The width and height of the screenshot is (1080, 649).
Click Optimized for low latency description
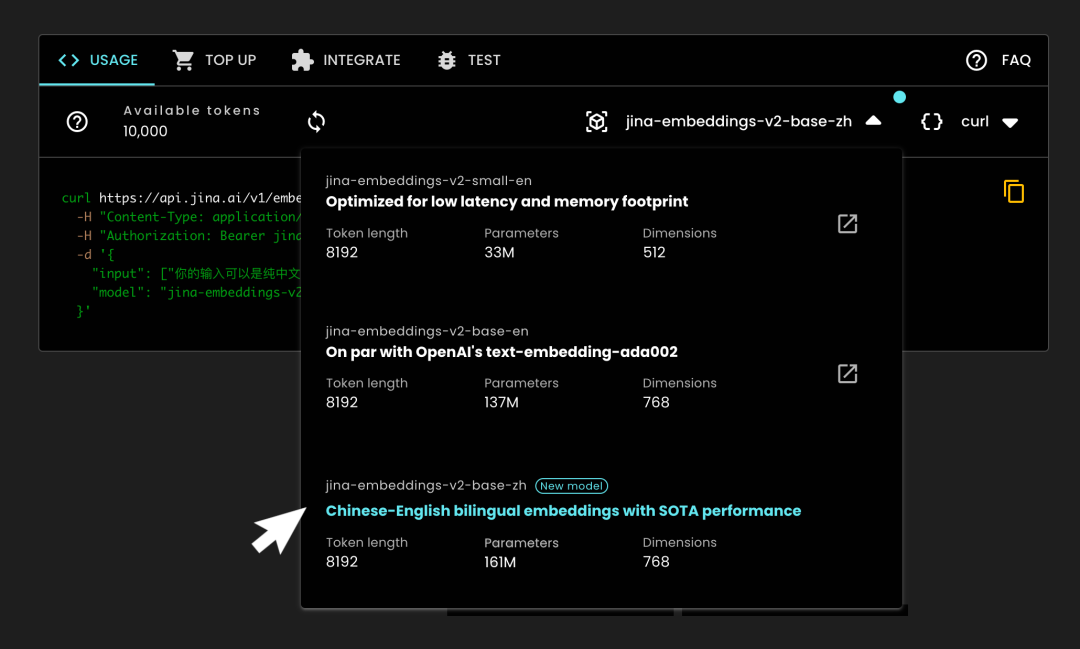[x=506, y=202]
